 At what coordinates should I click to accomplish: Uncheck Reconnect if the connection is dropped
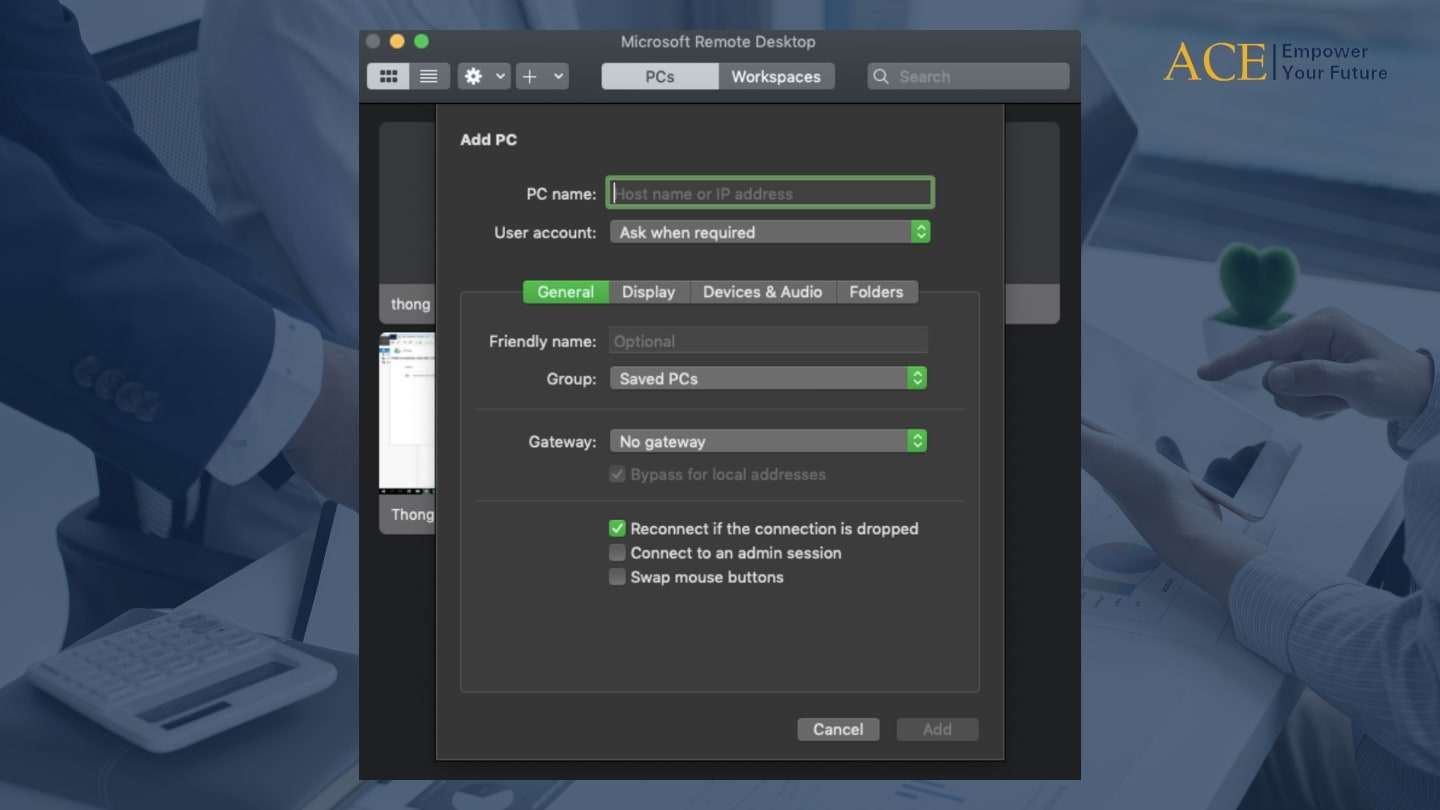(x=617, y=528)
